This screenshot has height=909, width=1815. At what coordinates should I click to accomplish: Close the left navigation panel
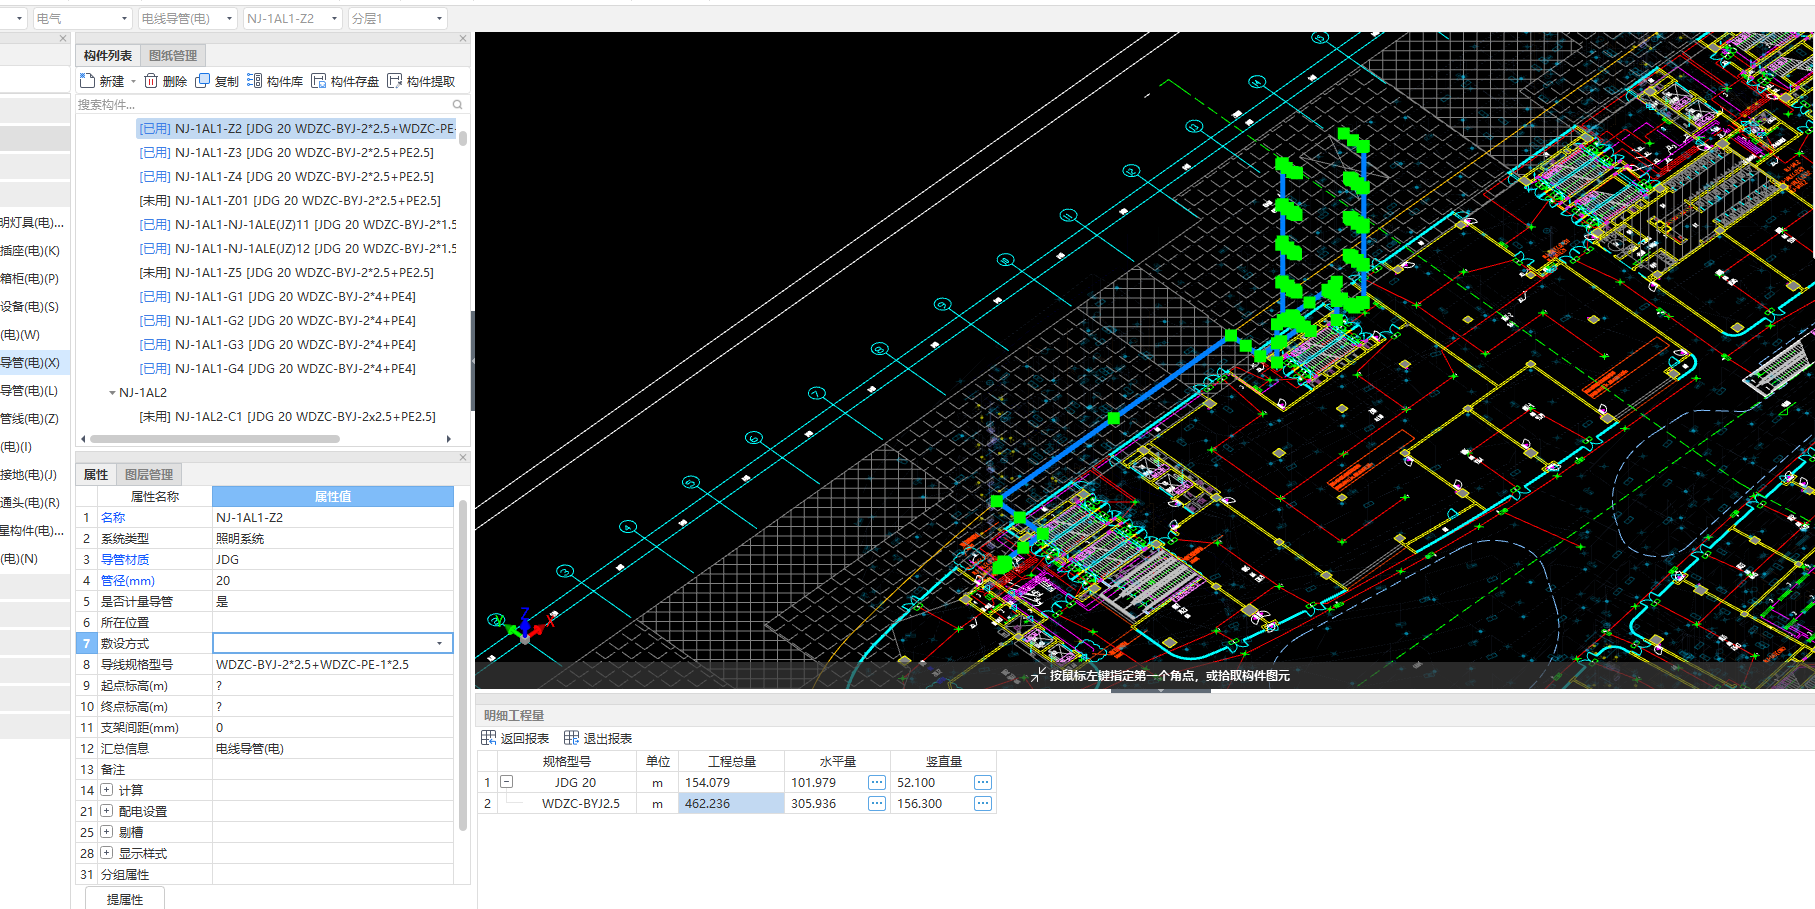(63, 39)
